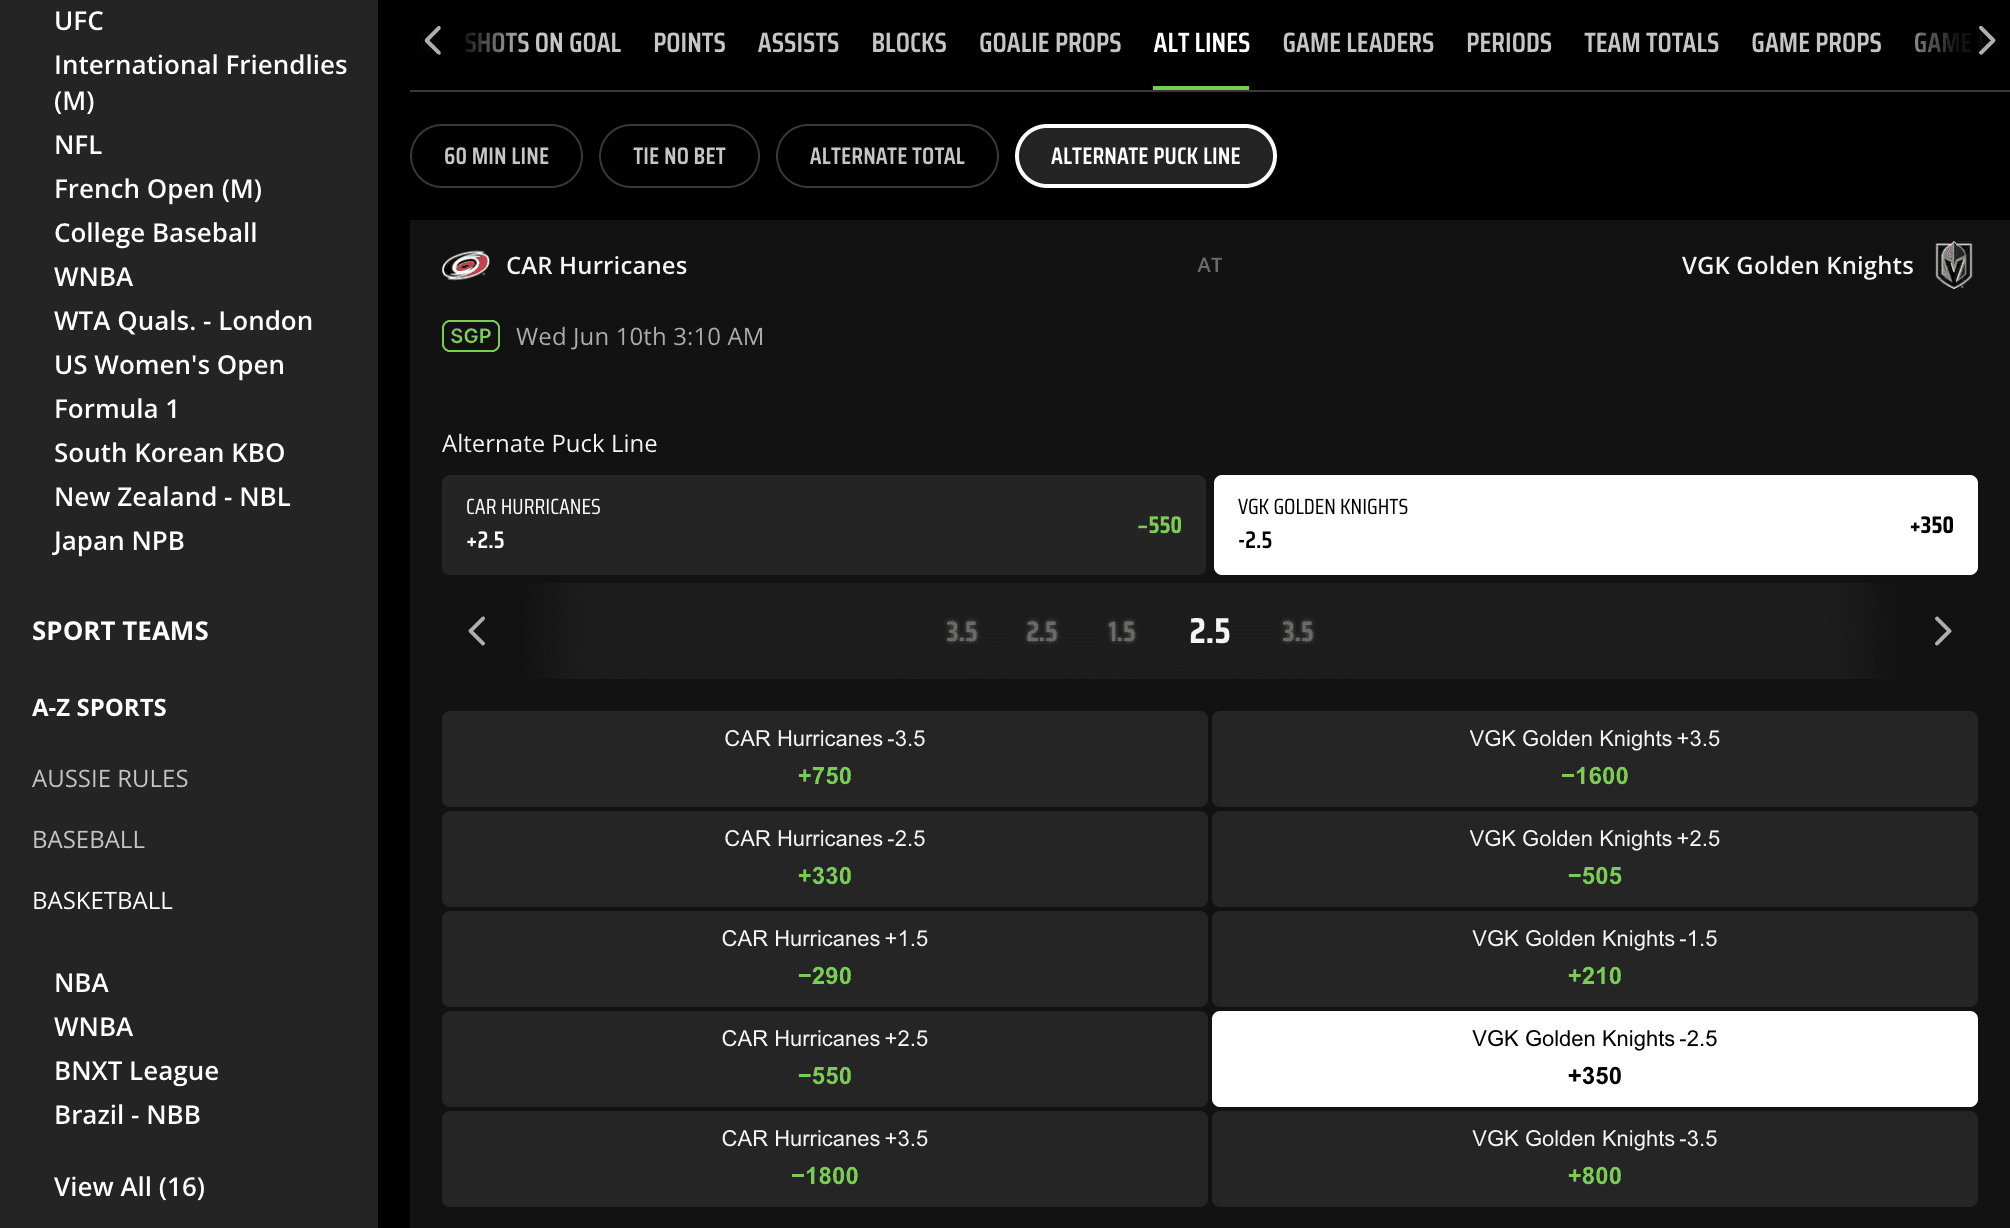Collapse the Basketball category
The image size is (2010, 1228).
[102, 901]
